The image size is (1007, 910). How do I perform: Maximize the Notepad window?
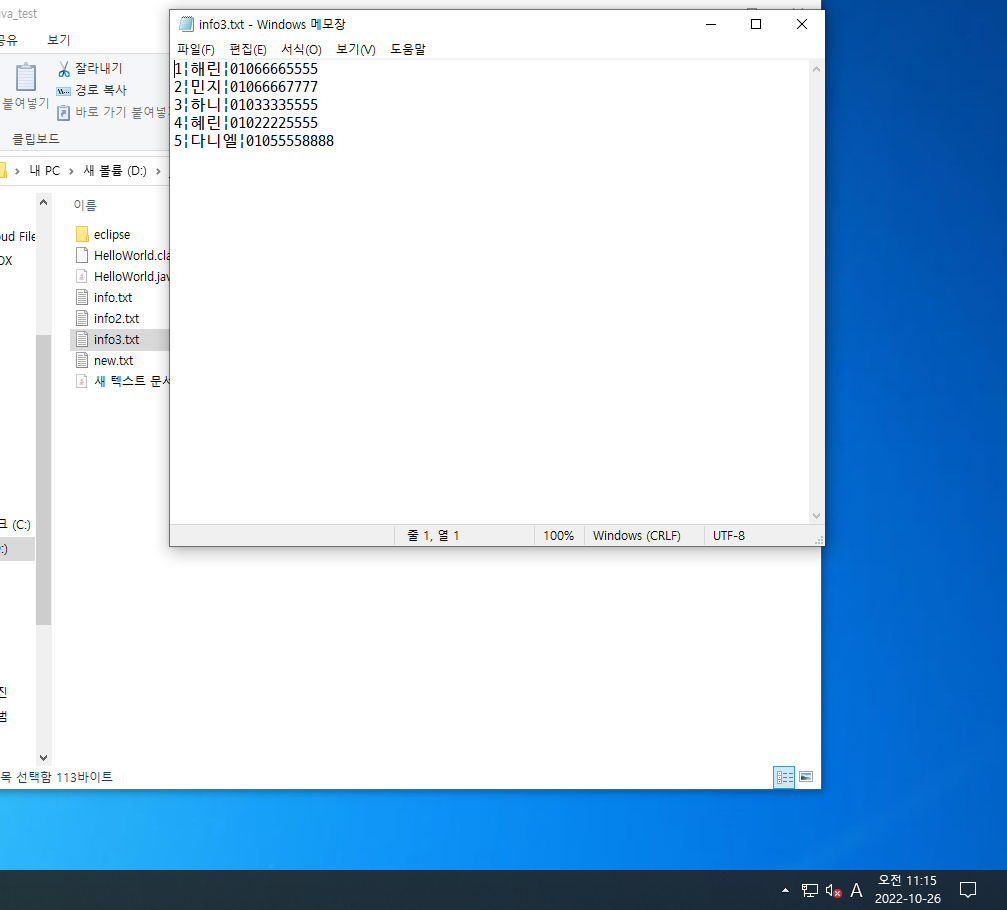756,24
